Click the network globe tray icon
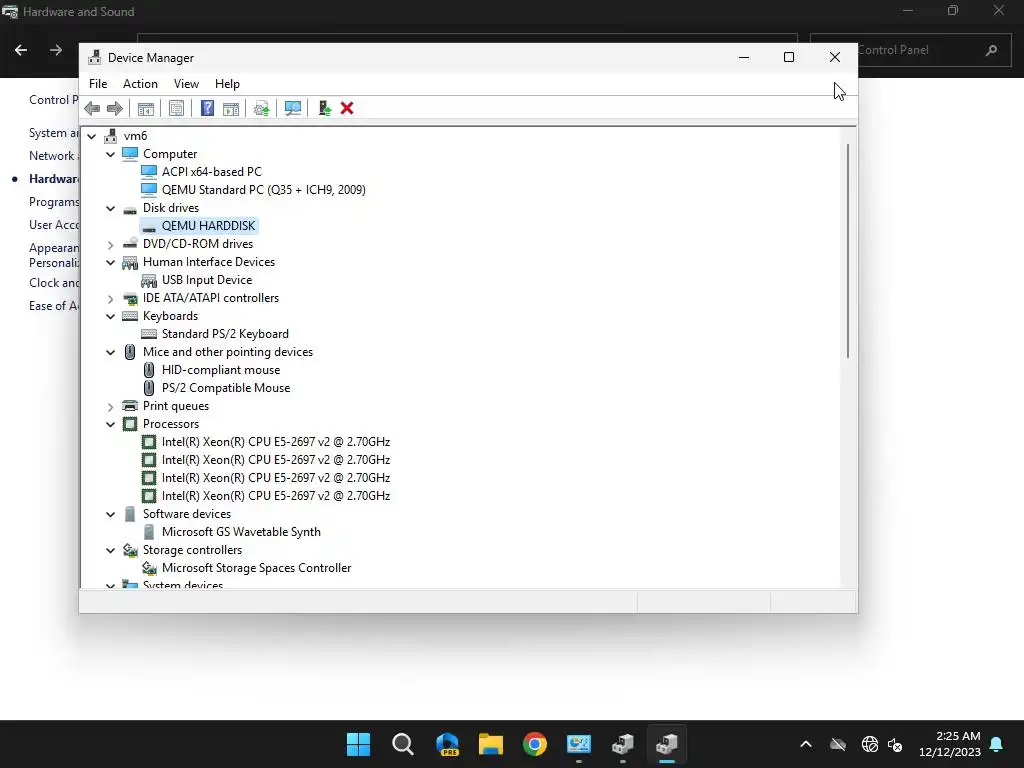The image size is (1024, 768). point(869,744)
